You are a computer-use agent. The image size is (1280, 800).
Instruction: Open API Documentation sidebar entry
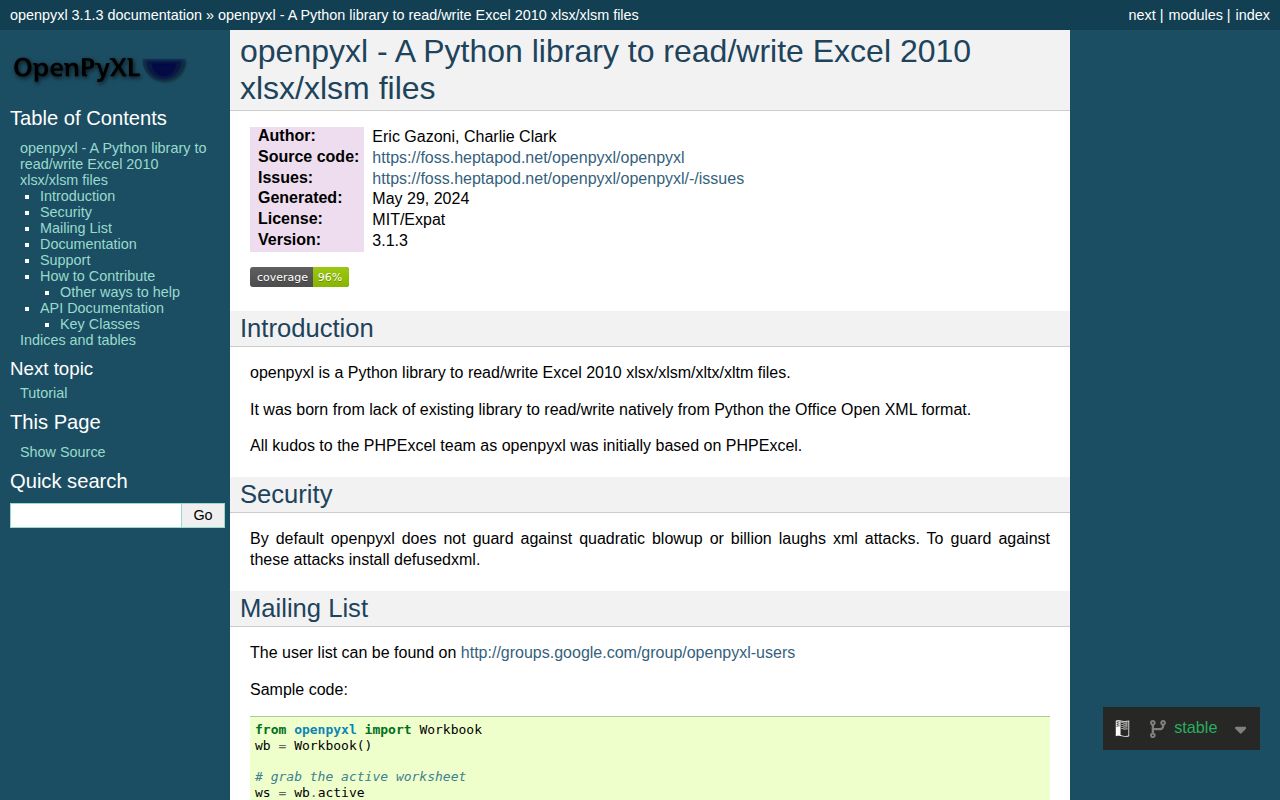[x=102, y=308]
